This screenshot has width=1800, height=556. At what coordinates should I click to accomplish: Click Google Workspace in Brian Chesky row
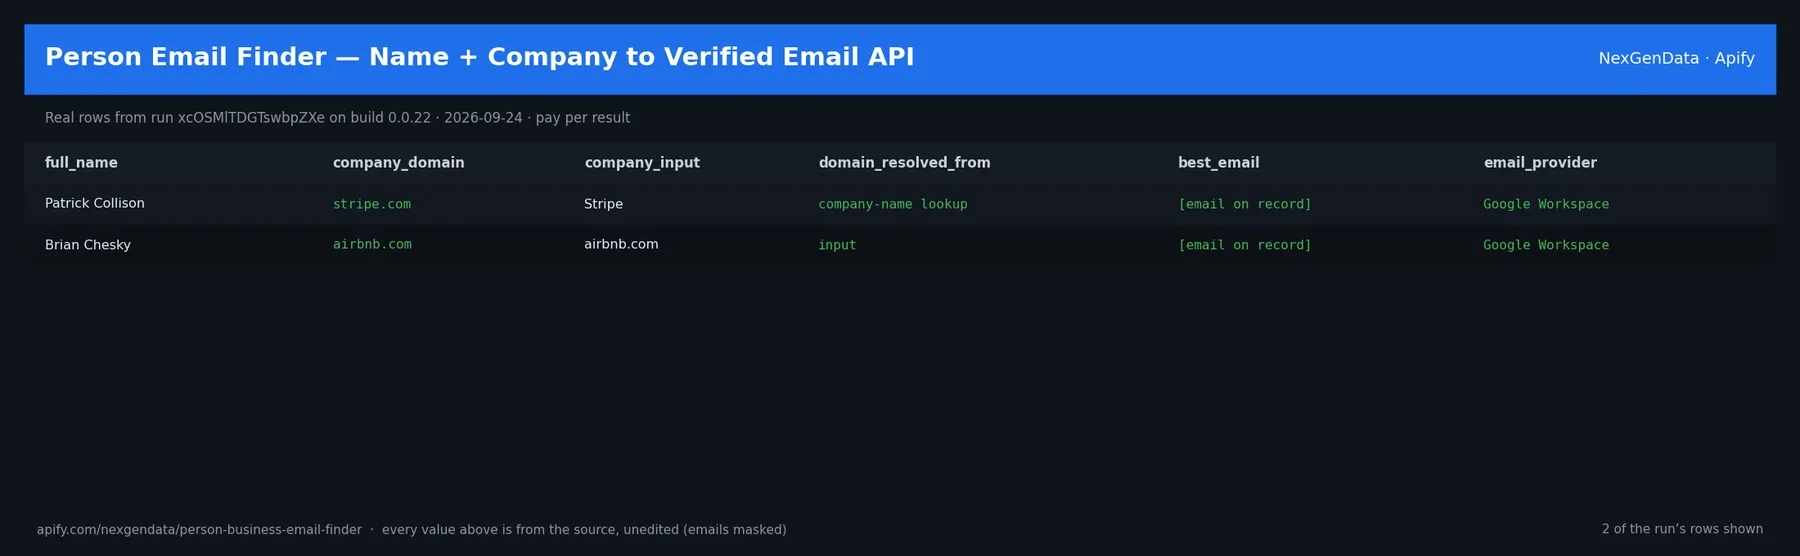pyautogui.click(x=1546, y=245)
